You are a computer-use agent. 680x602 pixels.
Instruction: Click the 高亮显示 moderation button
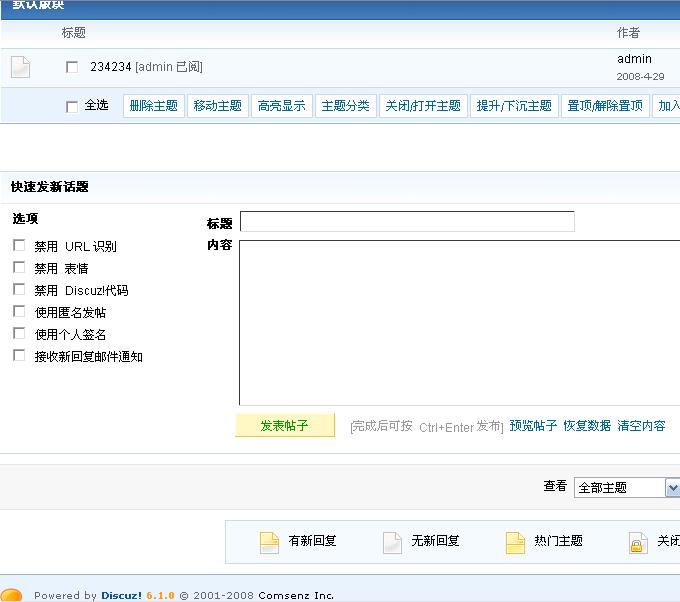(x=281, y=106)
